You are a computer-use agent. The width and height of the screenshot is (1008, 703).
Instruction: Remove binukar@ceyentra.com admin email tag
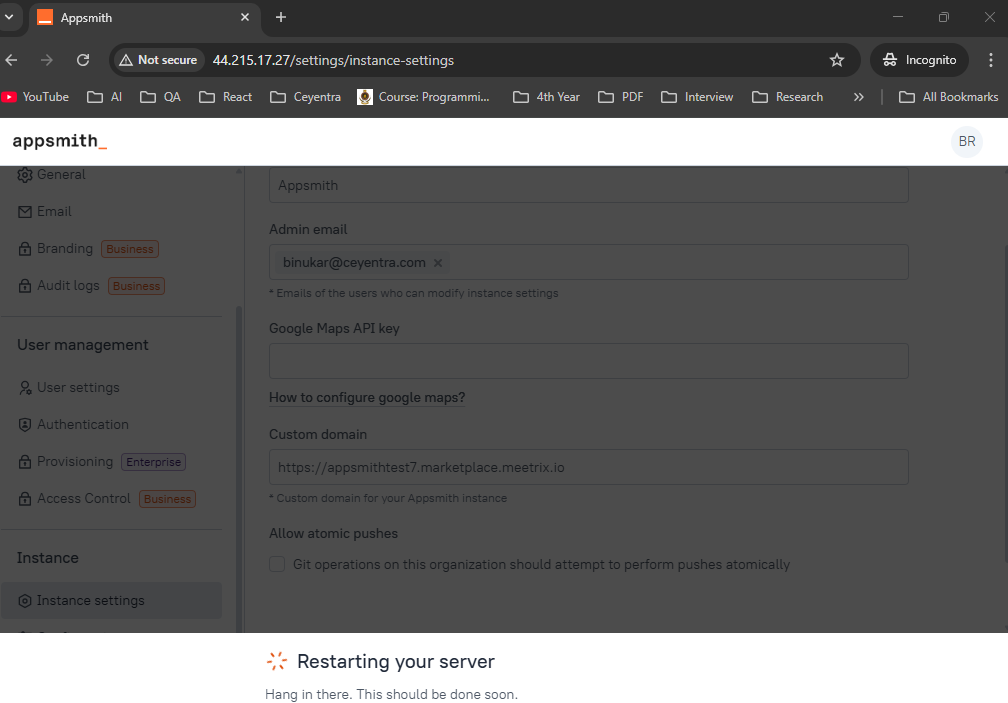pyautogui.click(x=438, y=263)
